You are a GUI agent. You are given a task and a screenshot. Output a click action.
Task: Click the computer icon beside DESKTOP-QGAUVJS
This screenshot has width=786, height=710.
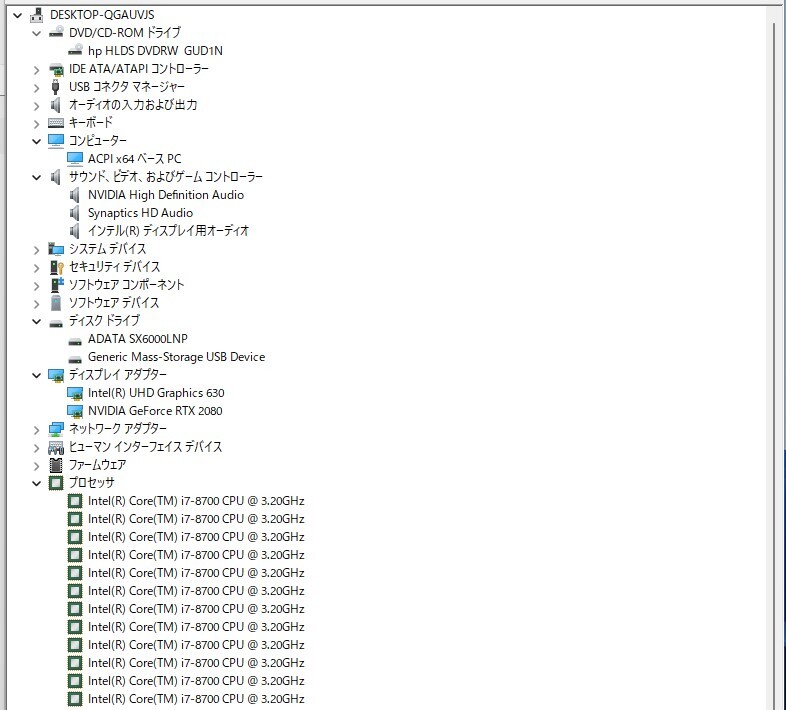[37, 15]
